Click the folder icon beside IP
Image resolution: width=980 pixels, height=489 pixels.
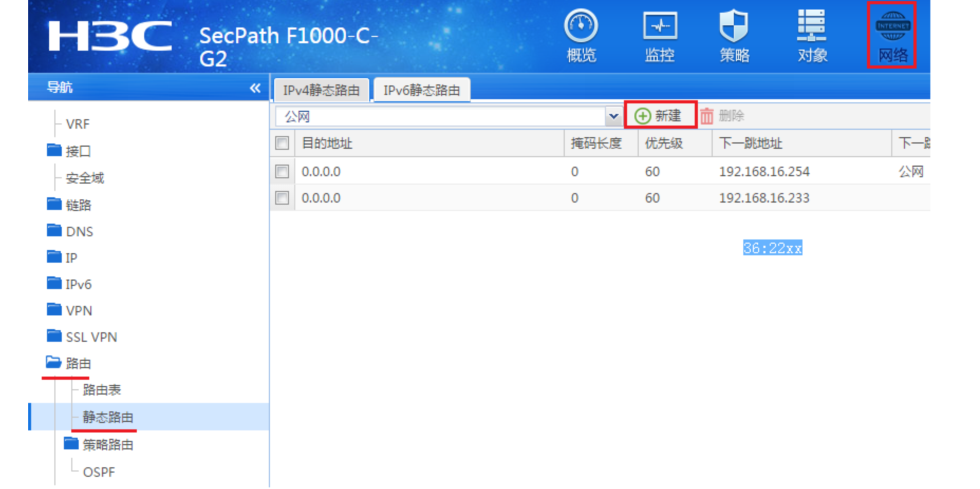pyautogui.click(x=54, y=256)
